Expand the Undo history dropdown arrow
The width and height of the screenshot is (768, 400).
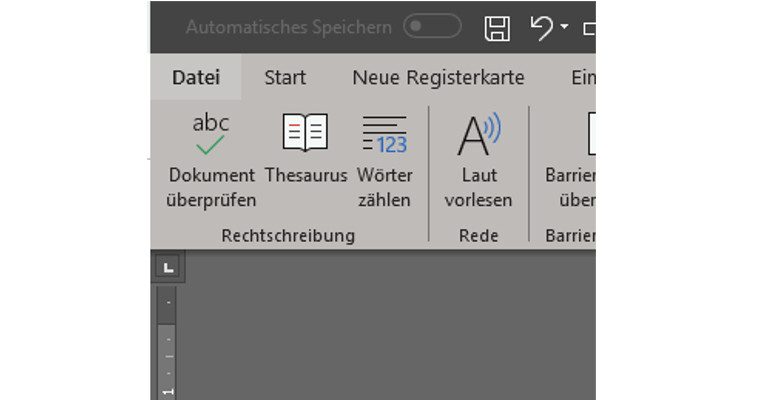pyautogui.click(x=565, y=28)
